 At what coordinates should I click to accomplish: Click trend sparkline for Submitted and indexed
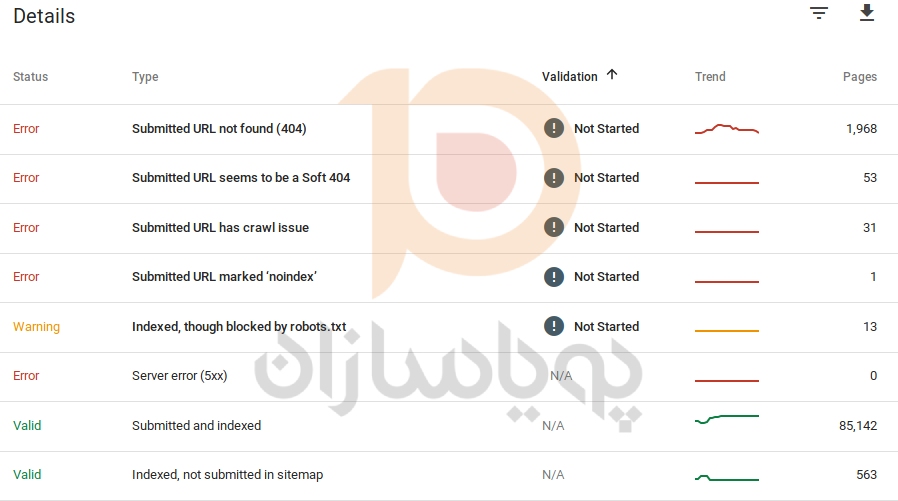point(727,419)
